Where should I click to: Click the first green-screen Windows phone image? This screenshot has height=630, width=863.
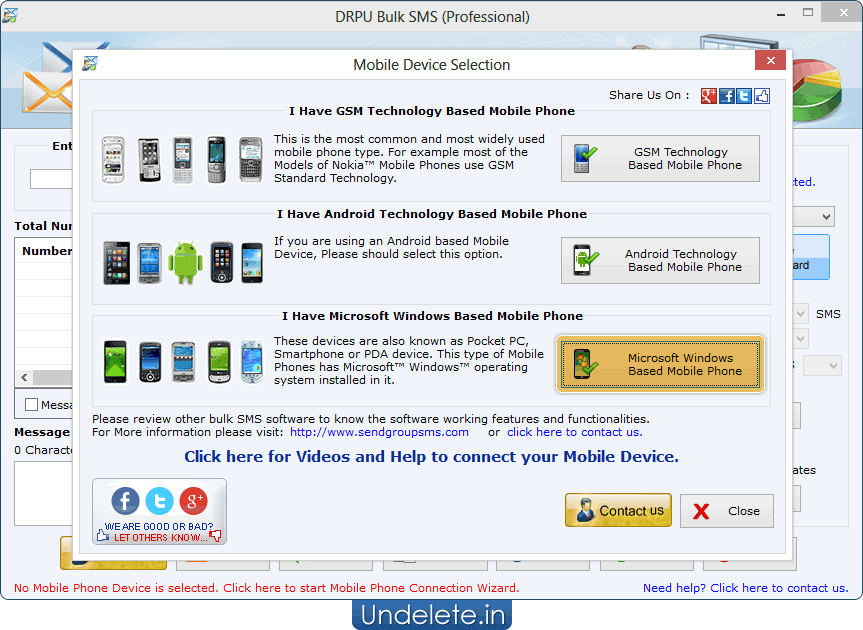pos(116,361)
